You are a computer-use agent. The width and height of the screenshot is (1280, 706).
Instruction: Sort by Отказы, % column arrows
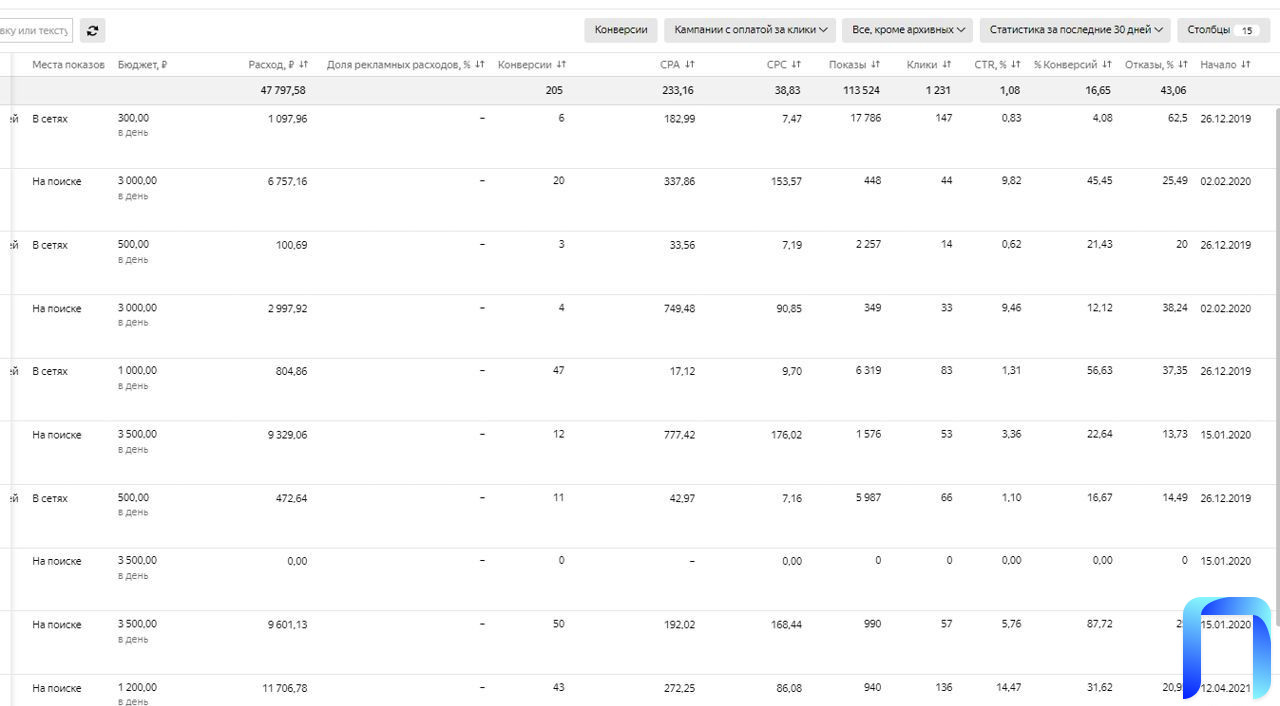(1182, 65)
